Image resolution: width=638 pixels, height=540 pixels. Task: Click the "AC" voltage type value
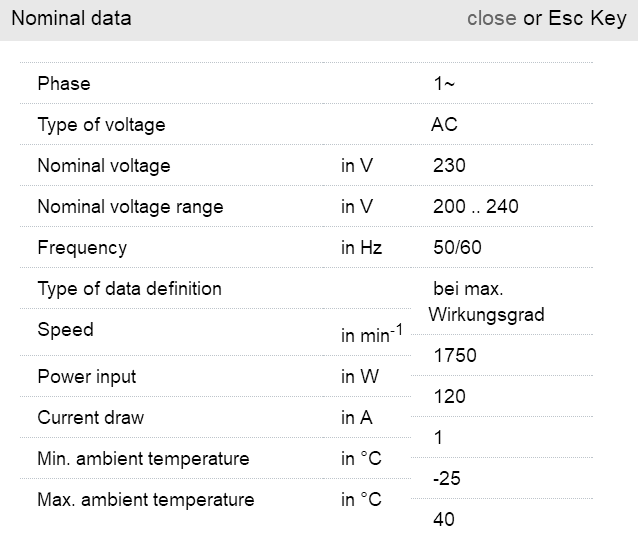point(444,125)
